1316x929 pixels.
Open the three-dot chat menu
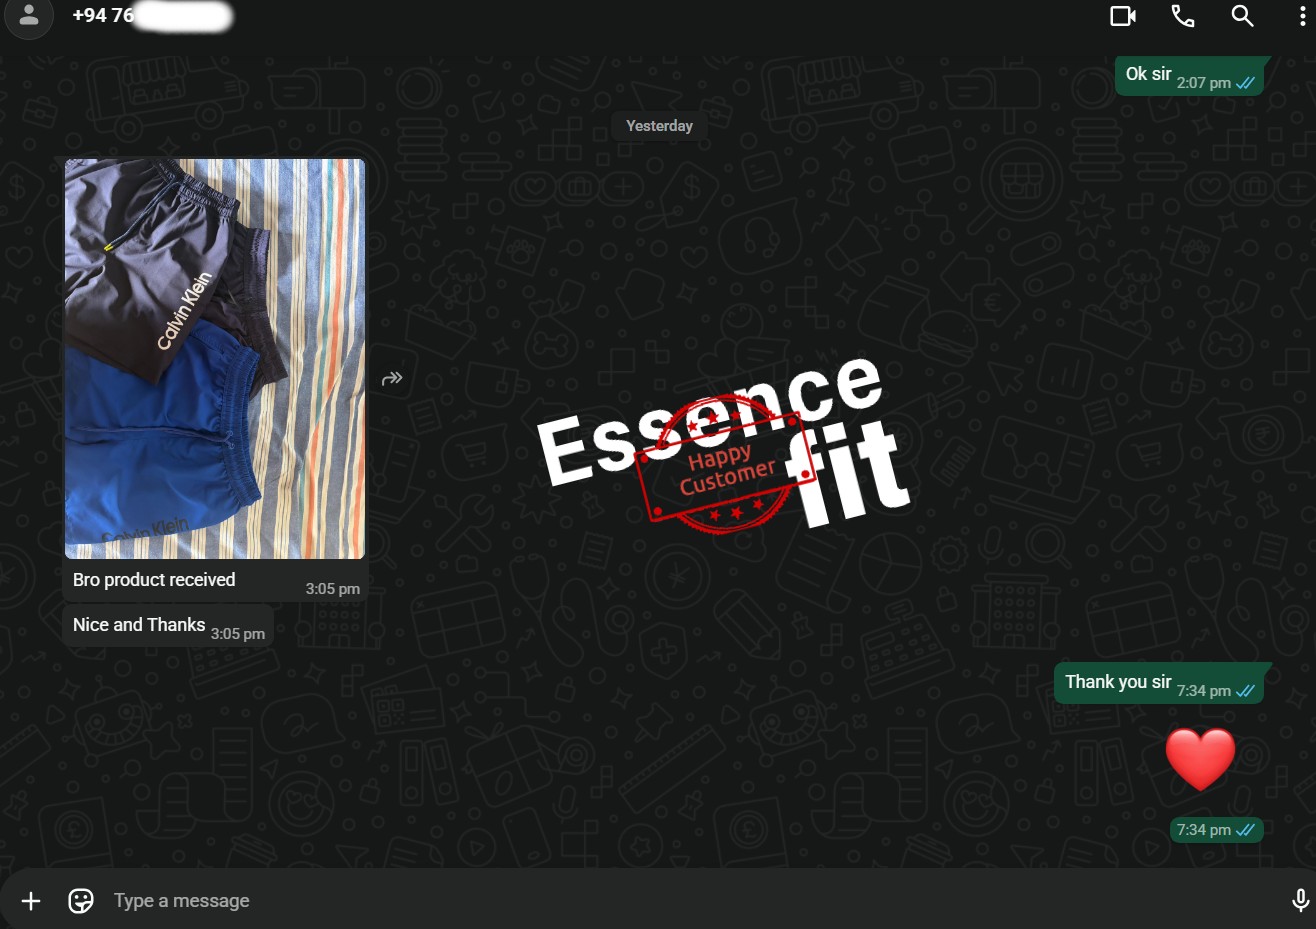1301,16
